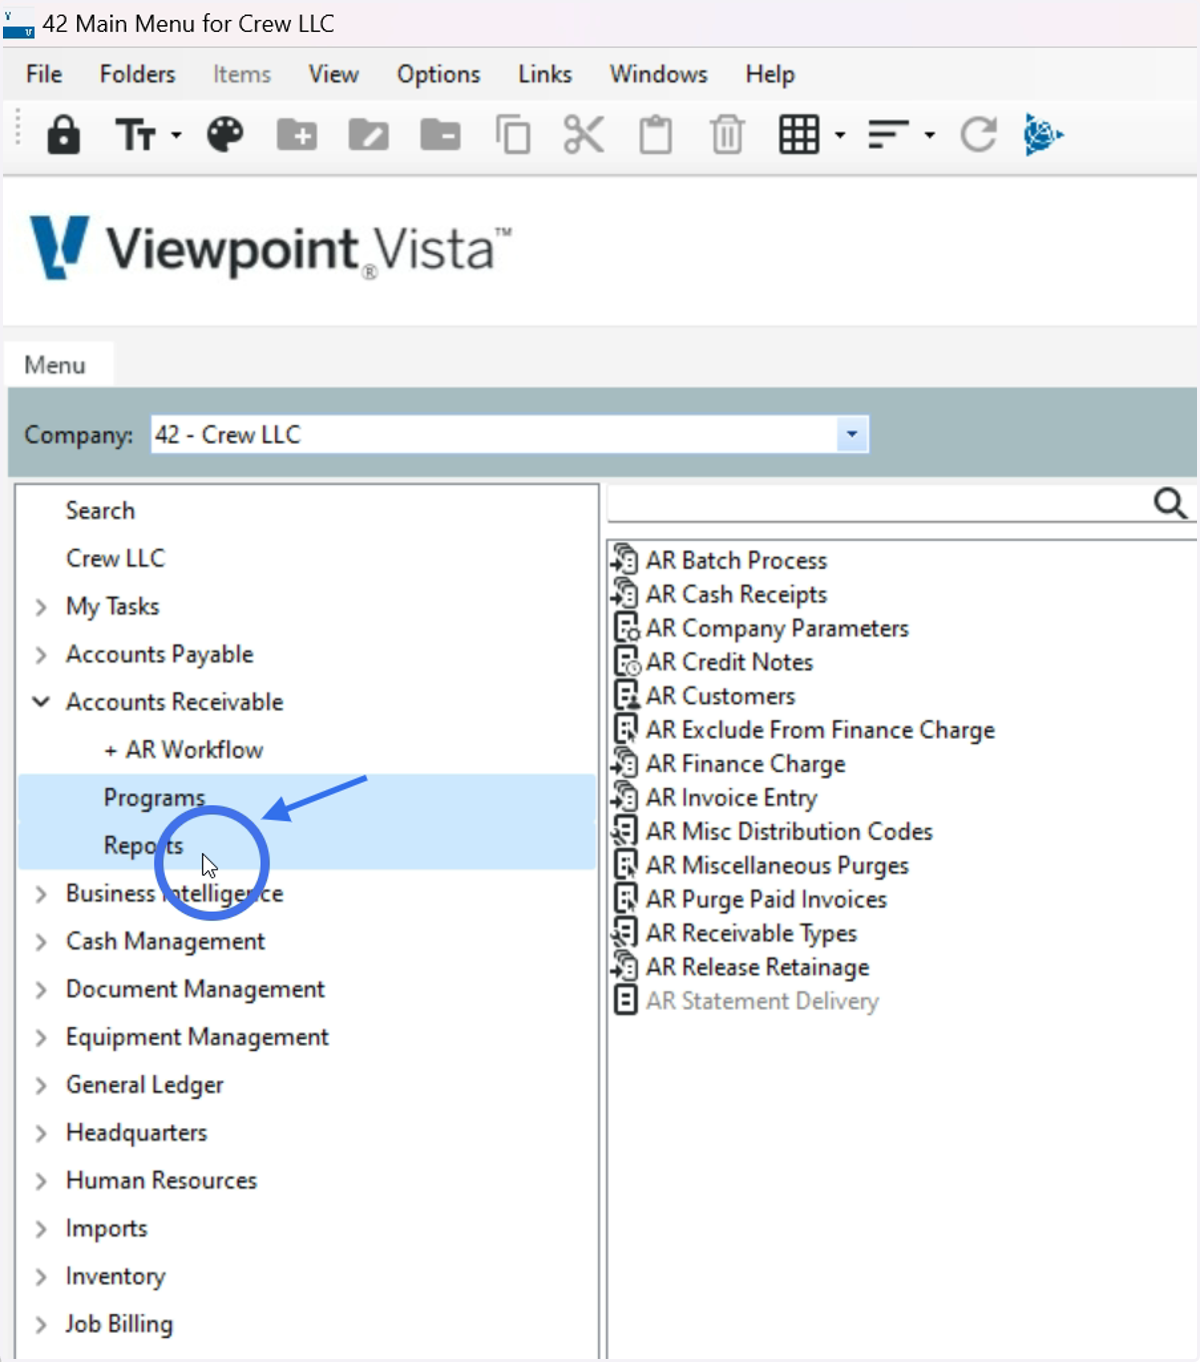This screenshot has width=1200, height=1362.
Task: Click the refresh arrow icon
Action: [x=978, y=134]
